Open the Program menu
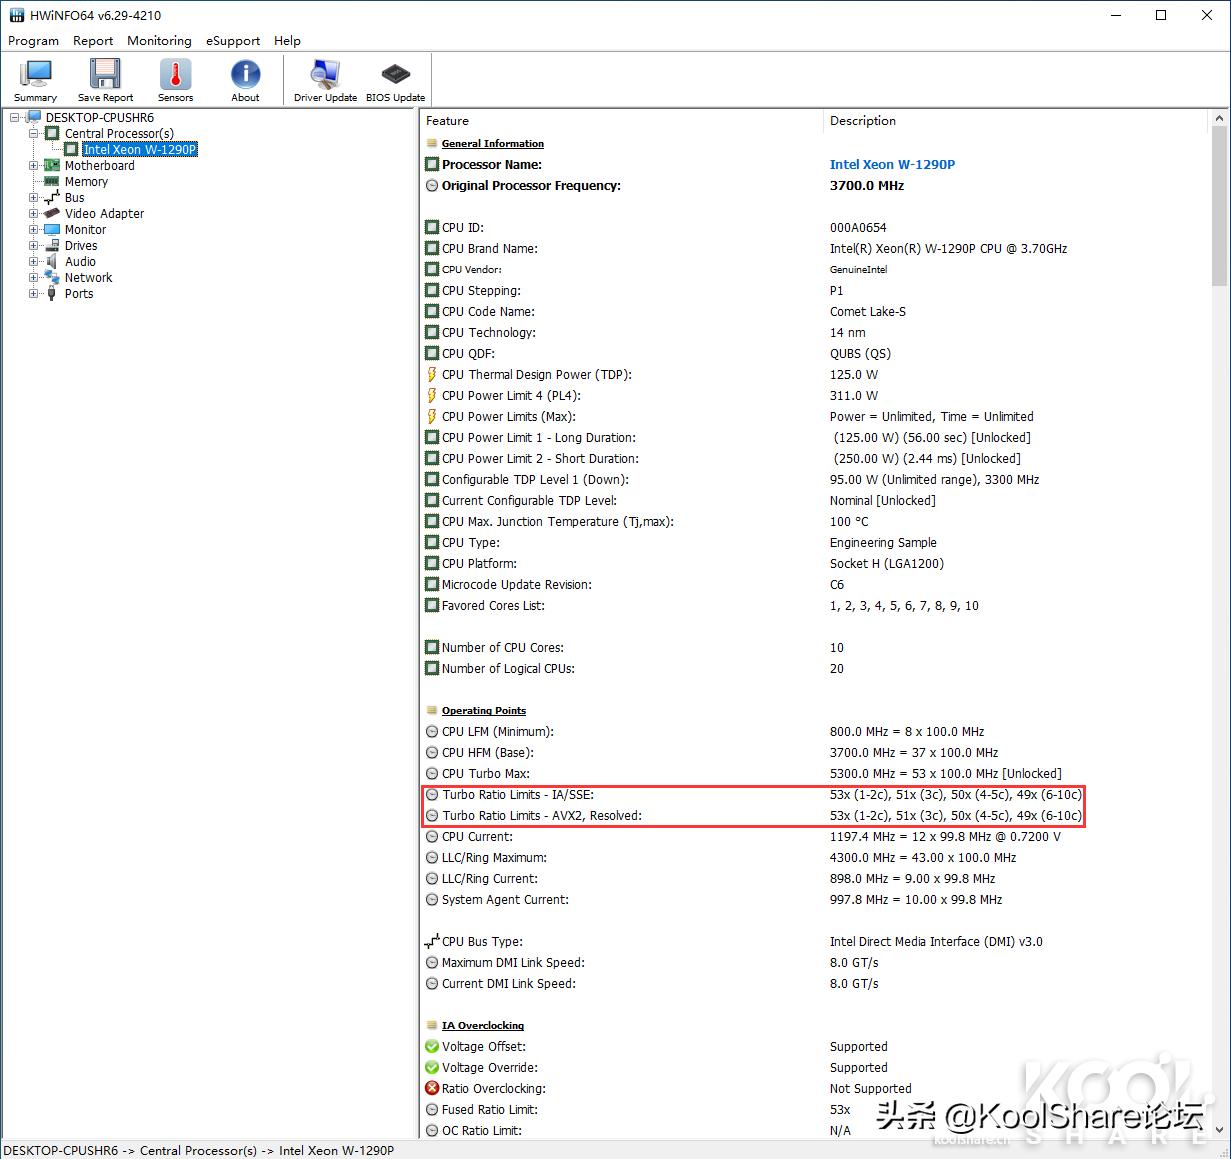The height and width of the screenshot is (1159, 1231). coord(33,41)
